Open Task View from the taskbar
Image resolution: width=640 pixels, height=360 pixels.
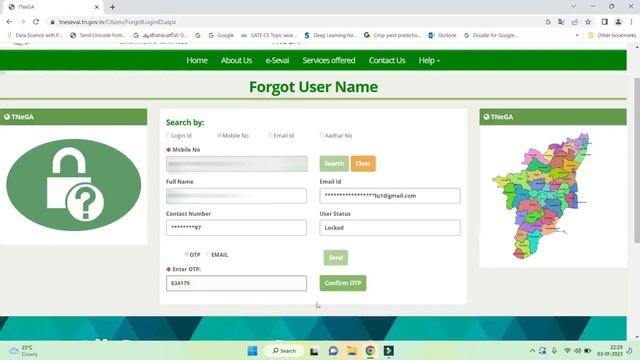(314, 351)
